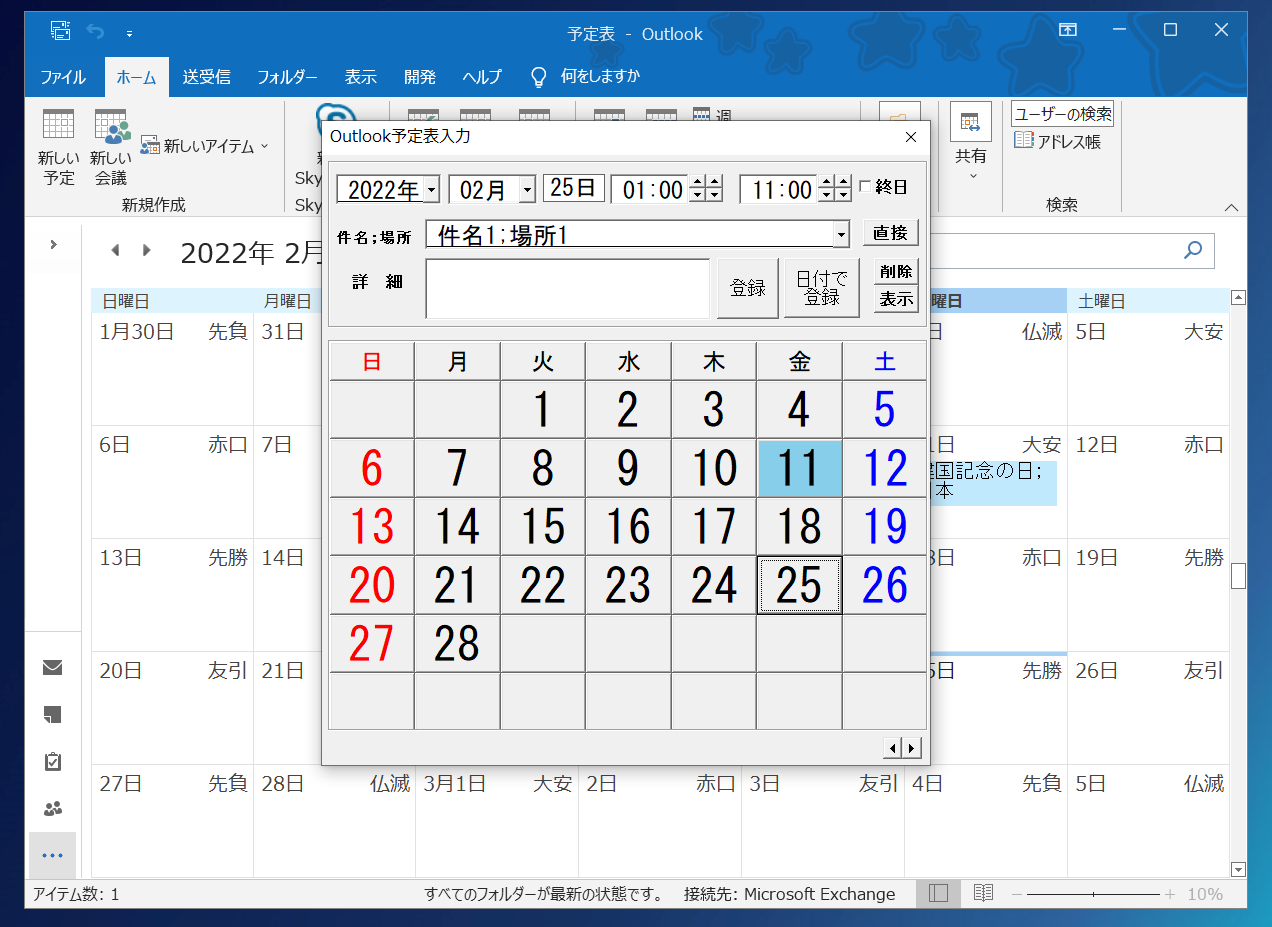Switch to the 表示 tab

point(360,77)
